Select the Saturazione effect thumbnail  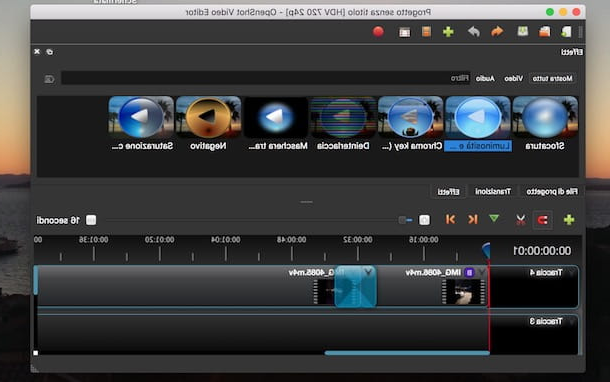(x=141, y=118)
